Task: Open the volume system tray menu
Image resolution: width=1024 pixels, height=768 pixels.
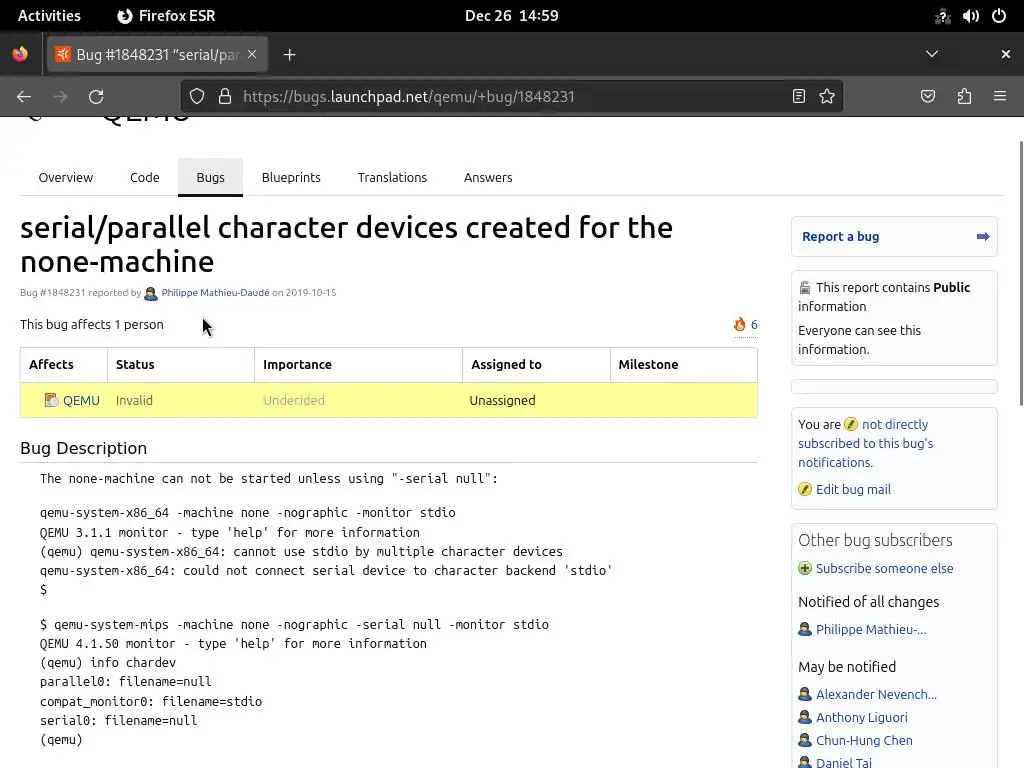Action: coord(970,16)
